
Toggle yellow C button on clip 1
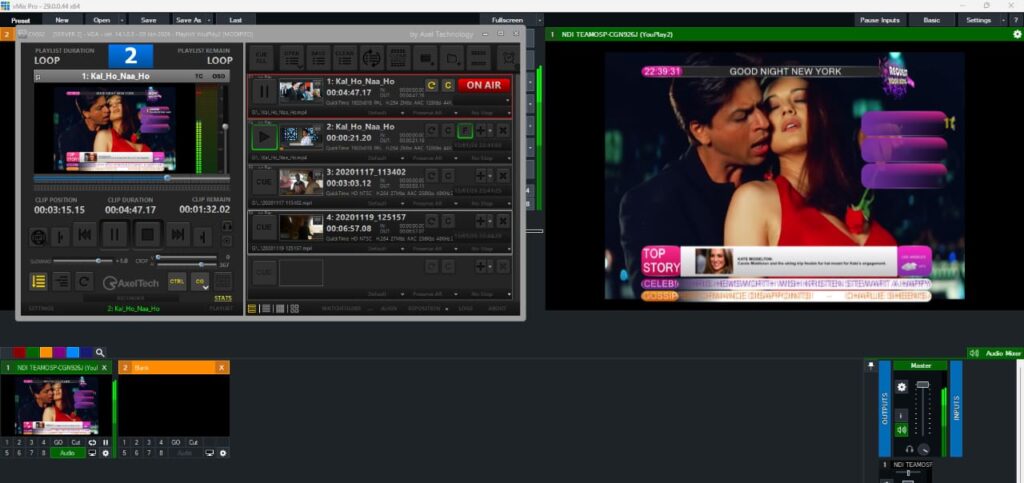(x=448, y=85)
